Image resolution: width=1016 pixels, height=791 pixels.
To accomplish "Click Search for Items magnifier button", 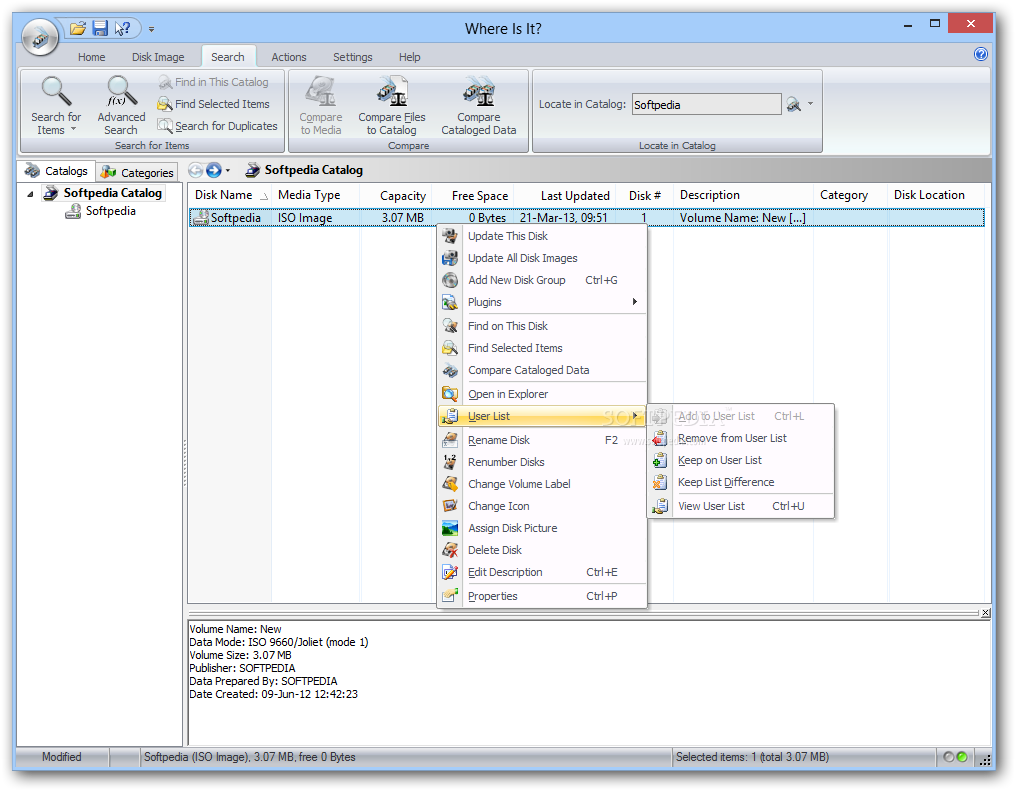I will (x=56, y=105).
